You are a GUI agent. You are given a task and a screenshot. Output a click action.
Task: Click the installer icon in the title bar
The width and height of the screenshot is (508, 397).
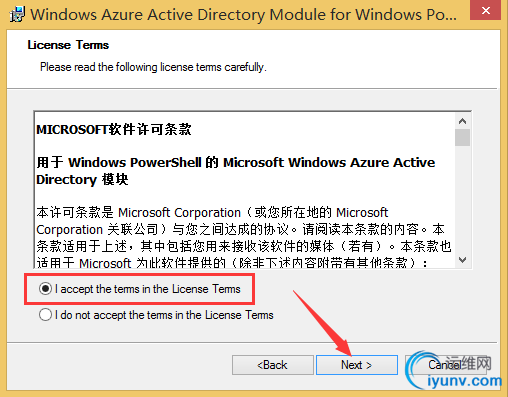pyautogui.click(x=17, y=14)
